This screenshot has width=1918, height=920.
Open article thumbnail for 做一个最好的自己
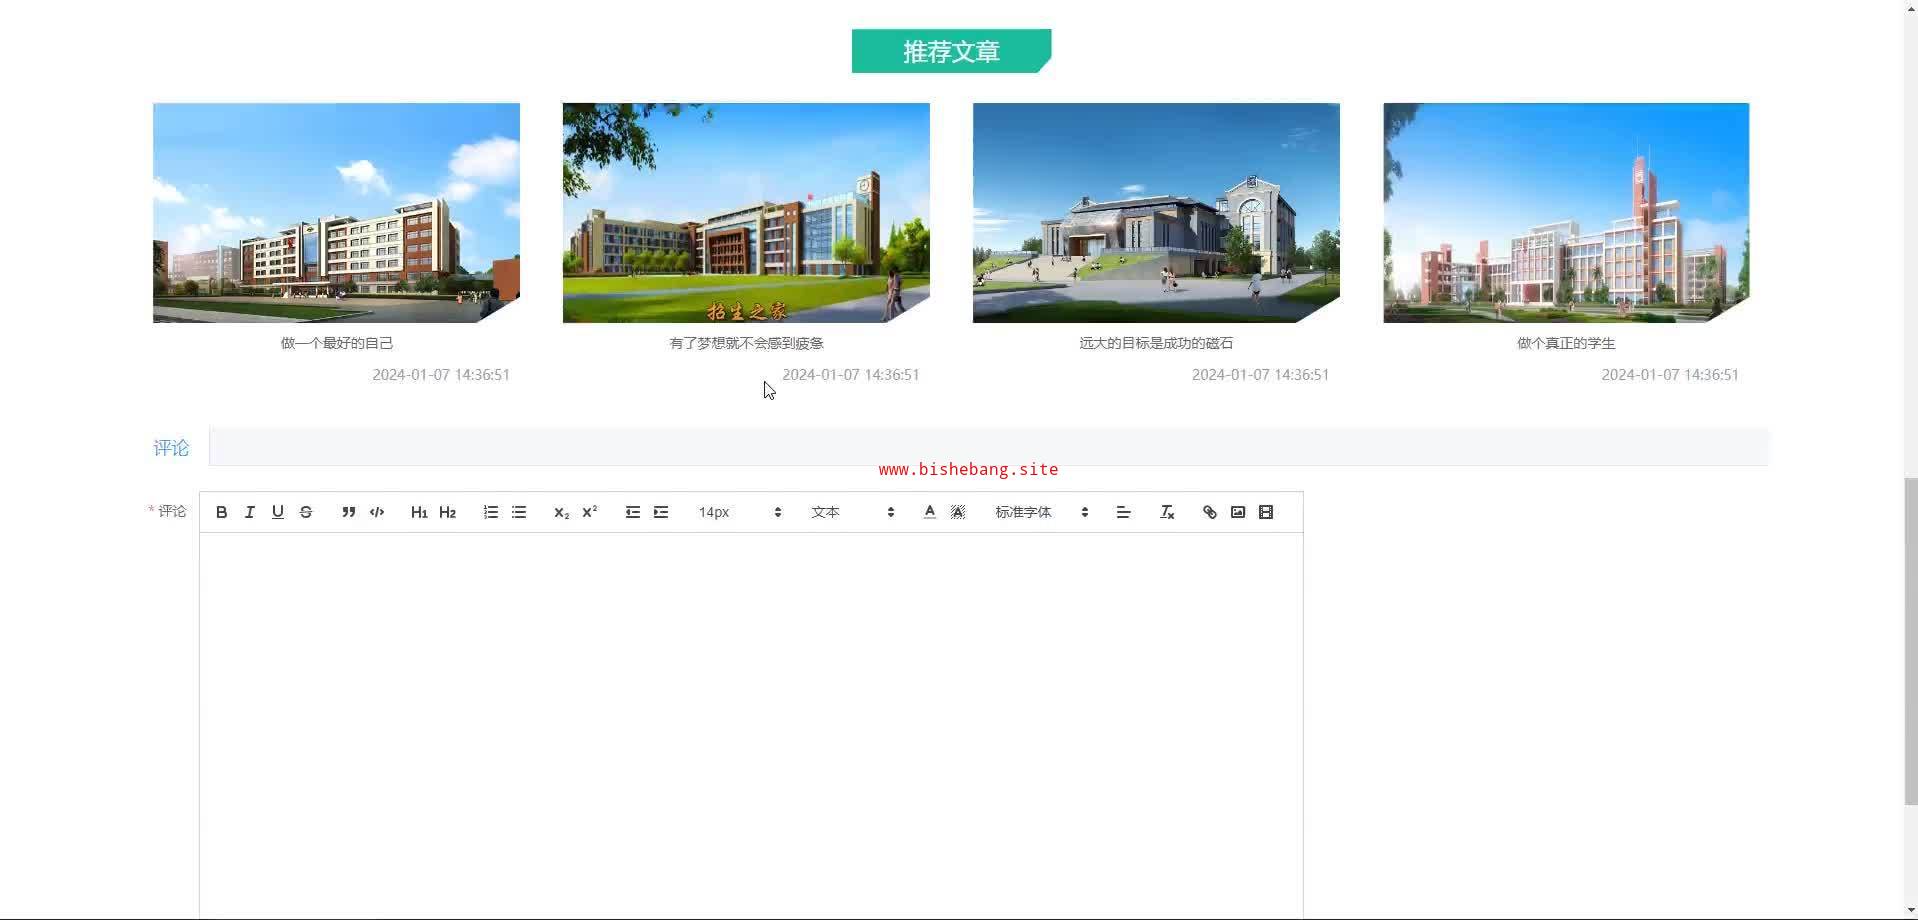(336, 213)
